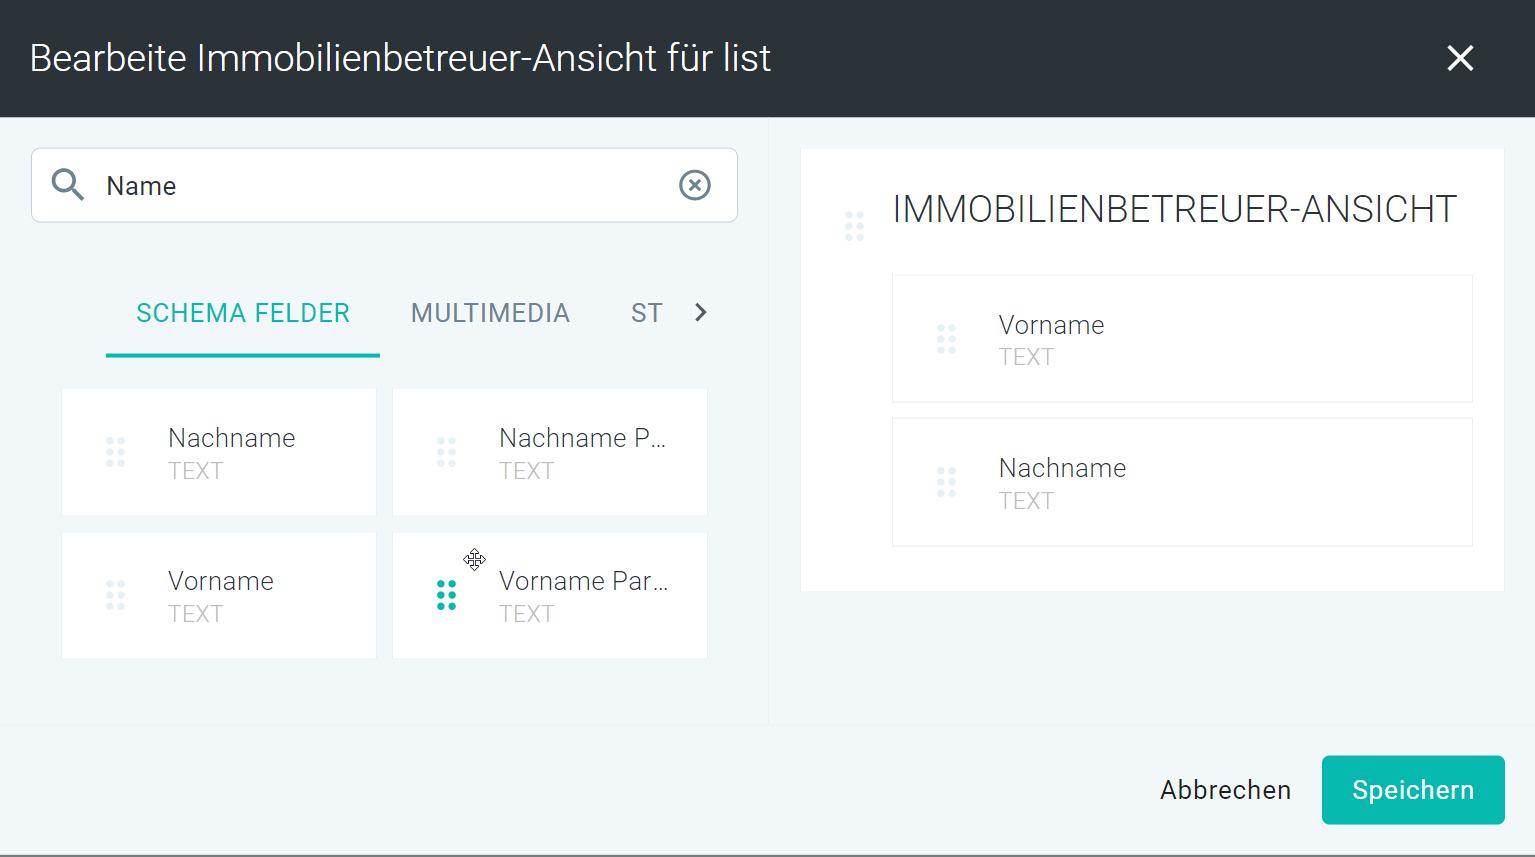Focus the search field containing Name
This screenshot has width=1535, height=857.
[385, 185]
